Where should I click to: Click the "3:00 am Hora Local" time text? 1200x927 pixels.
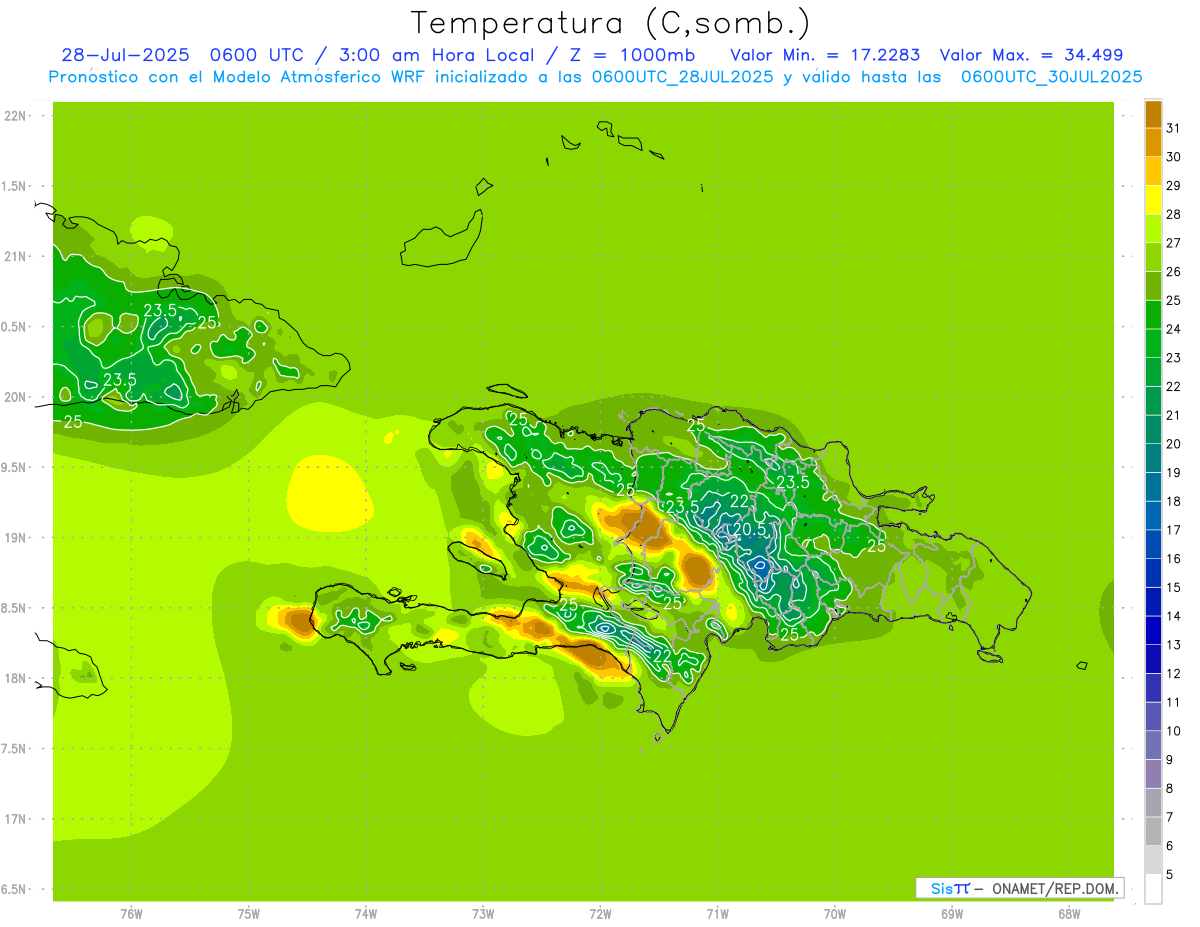coord(438,55)
